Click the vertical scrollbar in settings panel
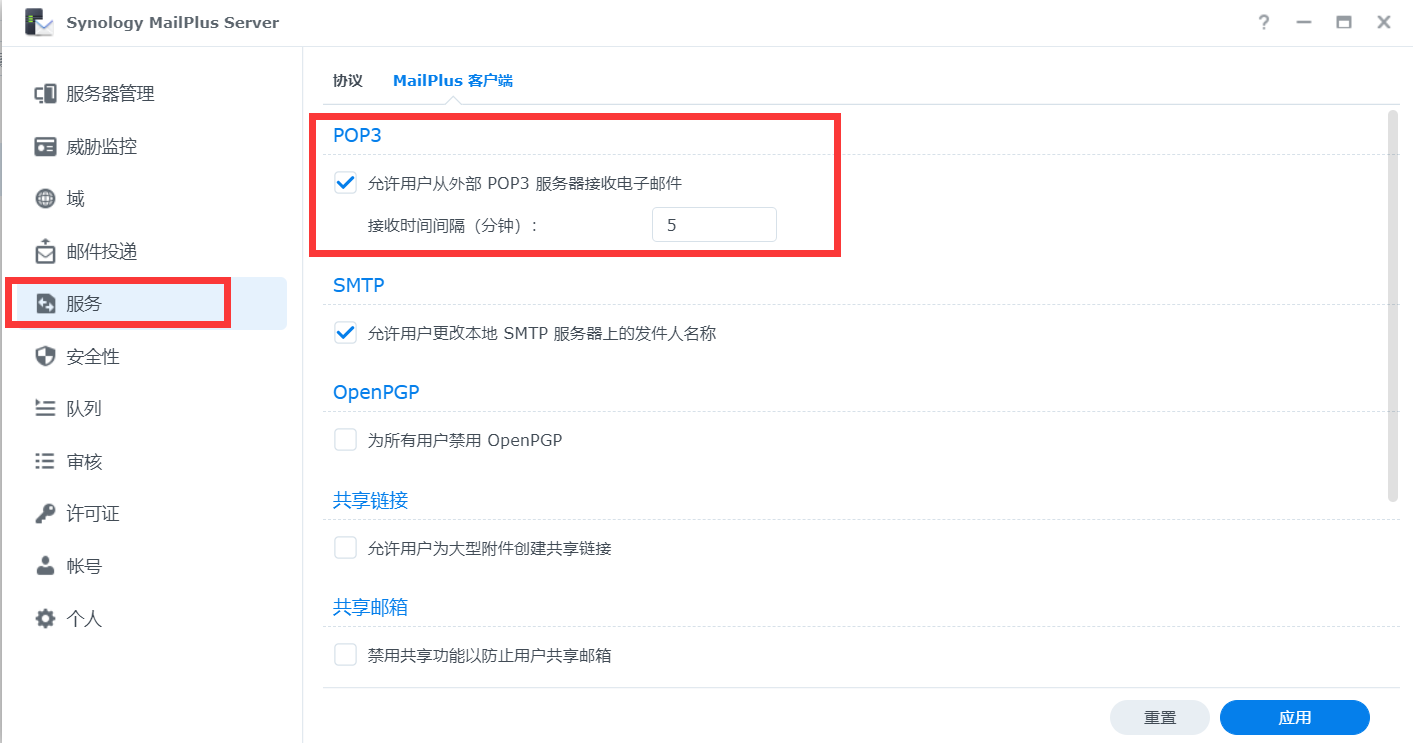The height and width of the screenshot is (743, 1413). [x=1393, y=306]
